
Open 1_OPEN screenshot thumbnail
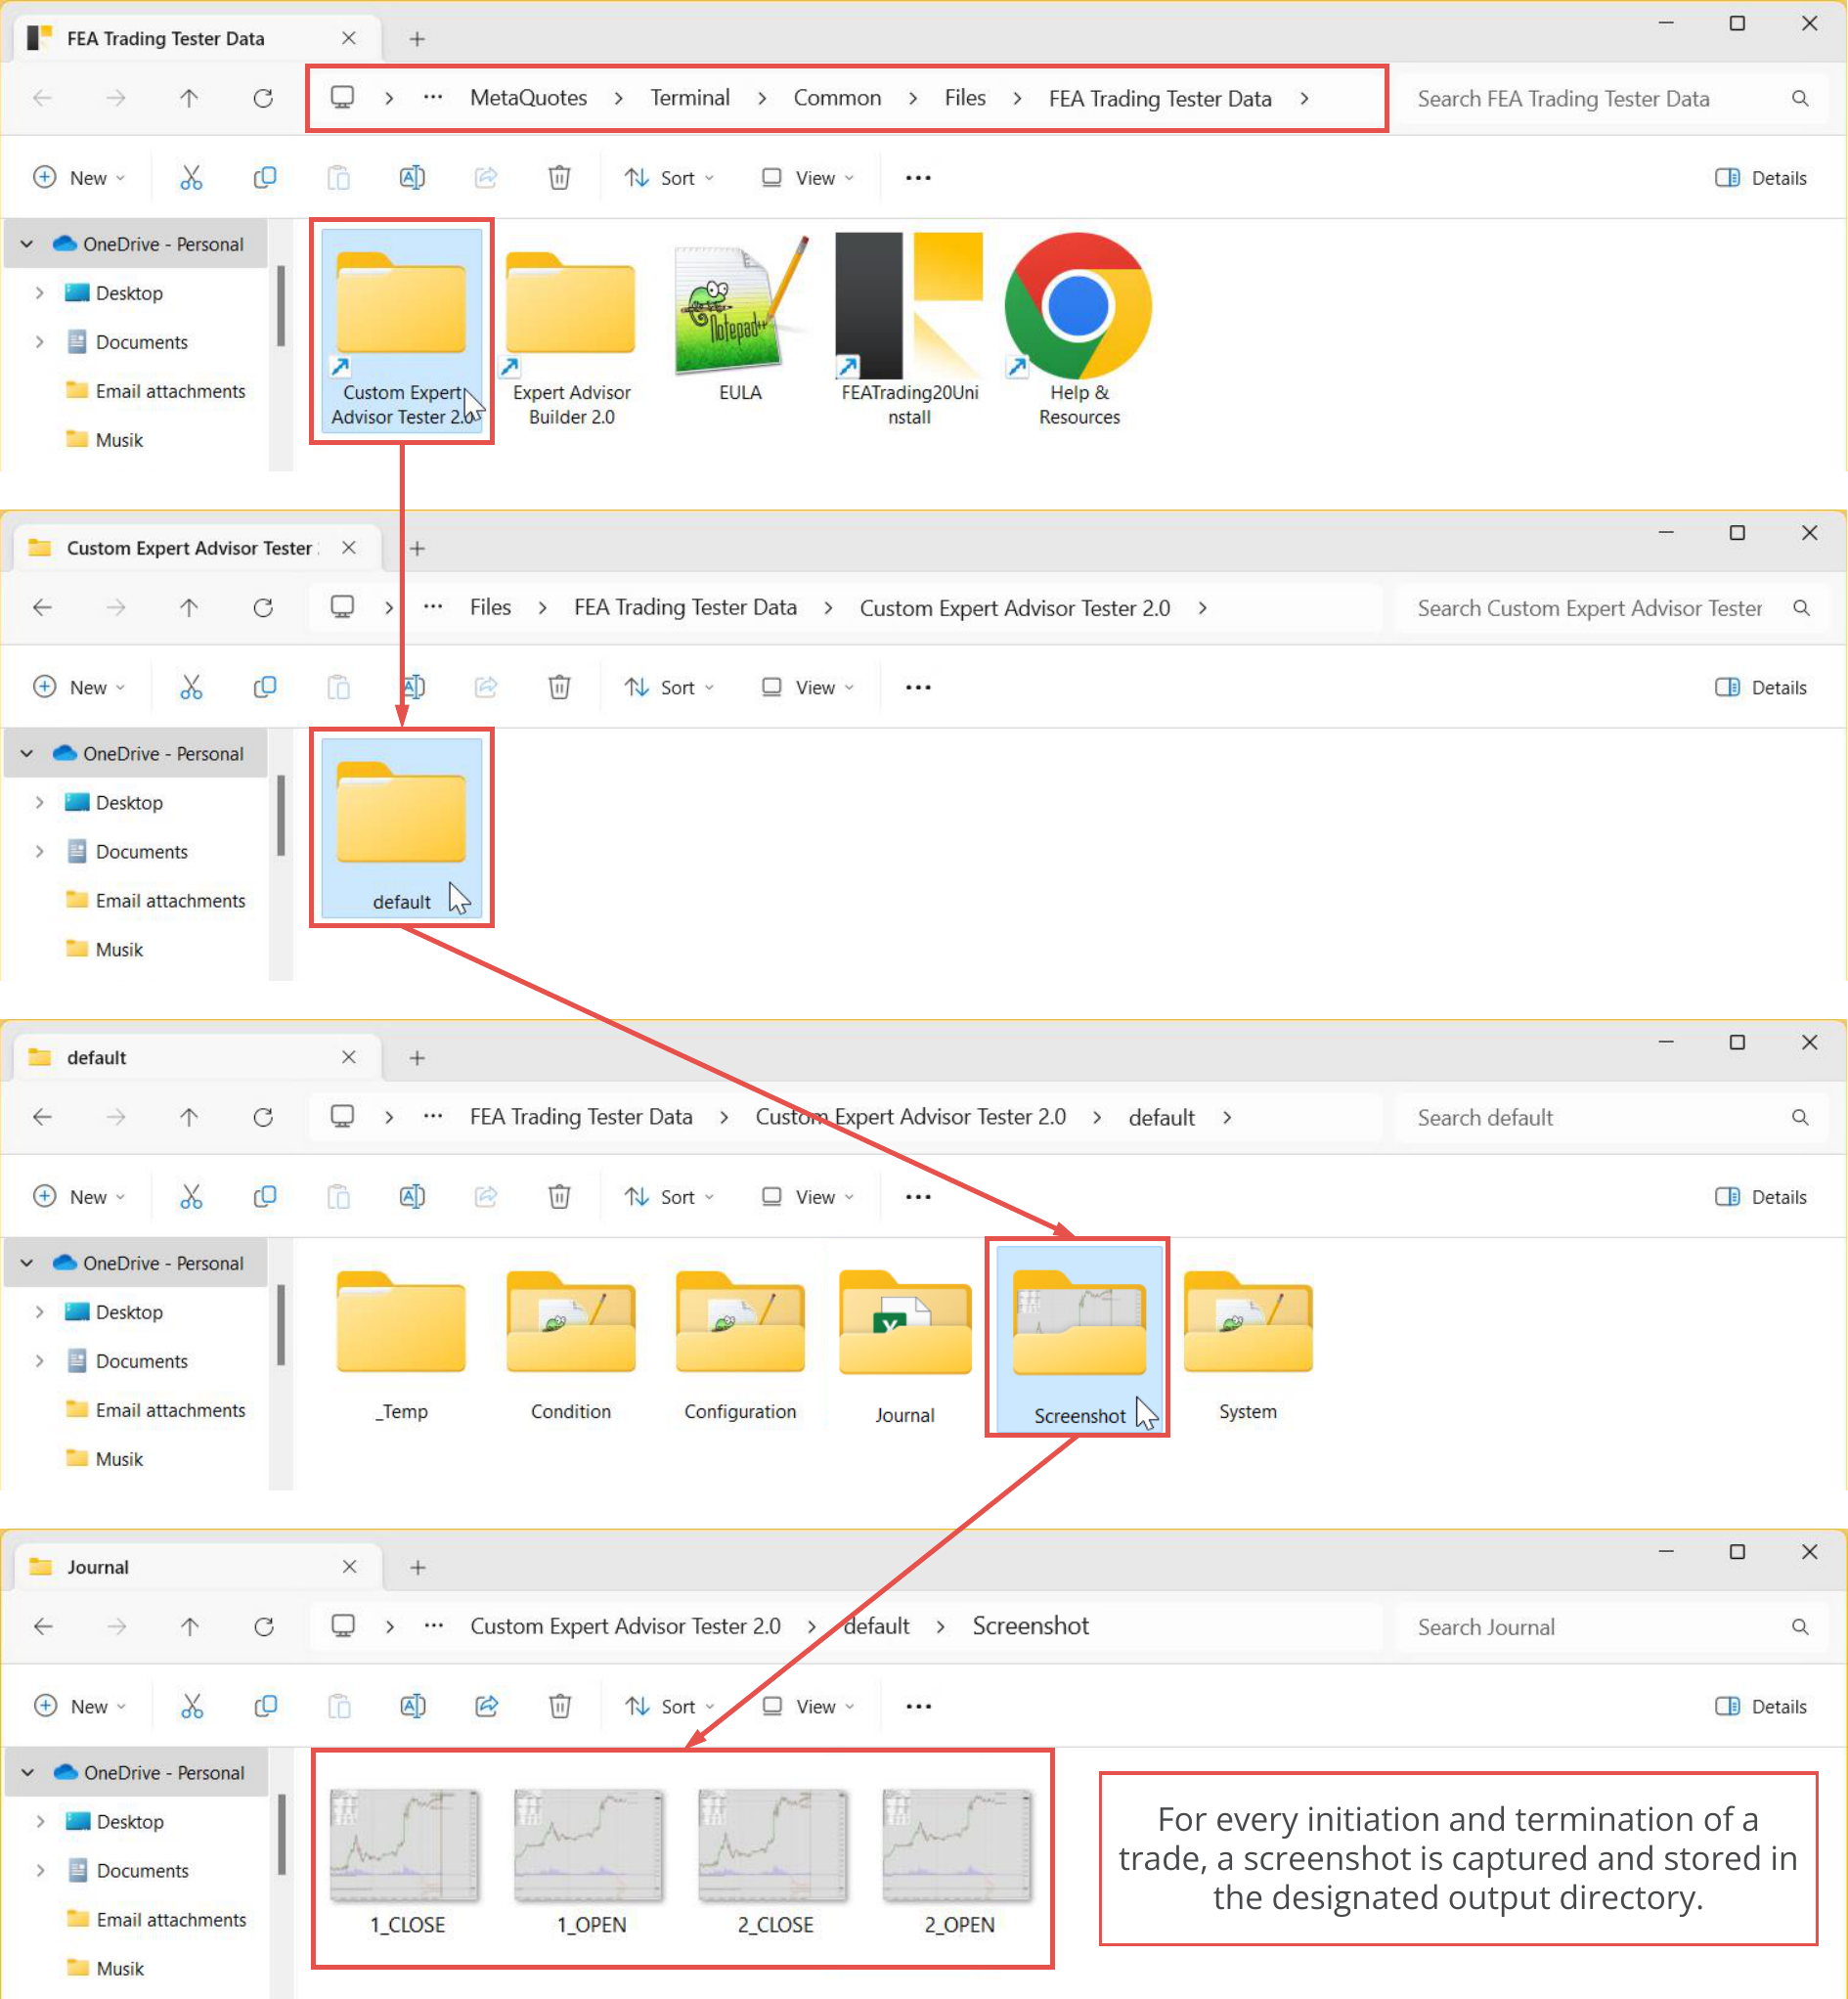[591, 1862]
